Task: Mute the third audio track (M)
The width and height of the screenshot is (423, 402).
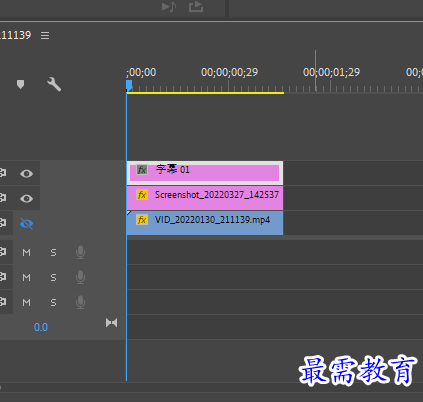Action: 26,303
